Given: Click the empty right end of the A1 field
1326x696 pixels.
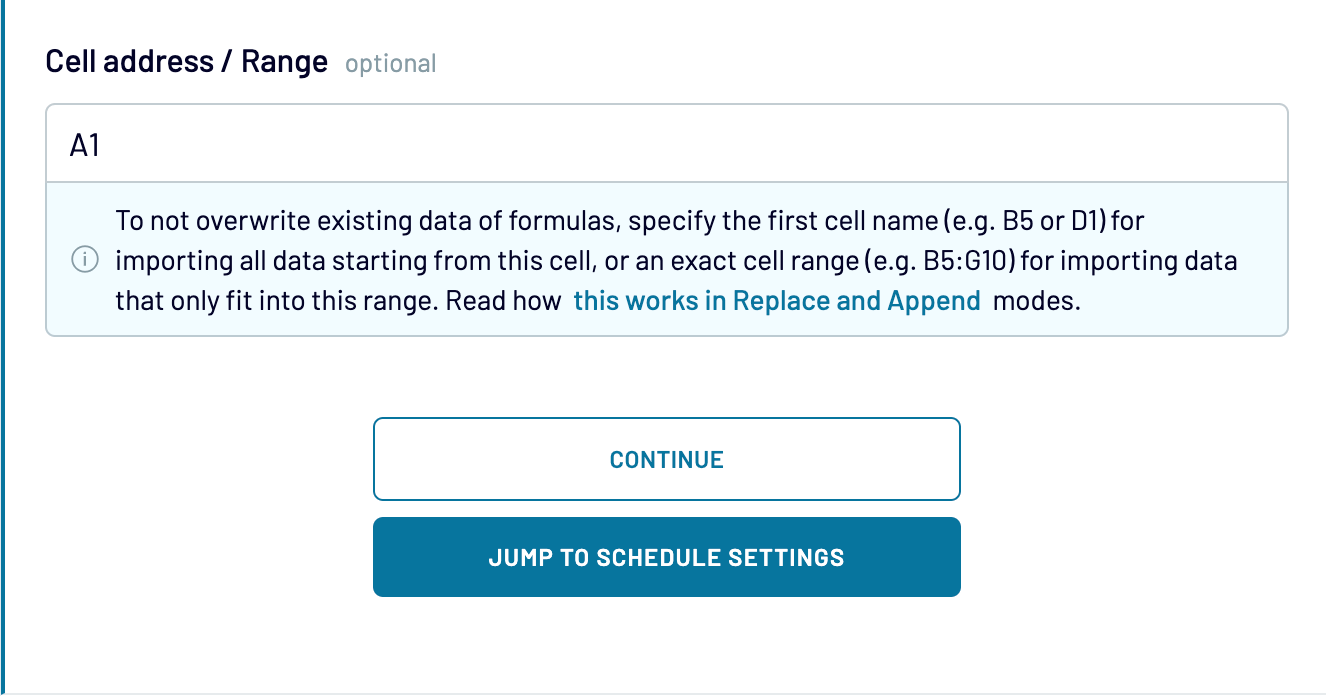Looking at the screenshot, I should [1200, 145].
